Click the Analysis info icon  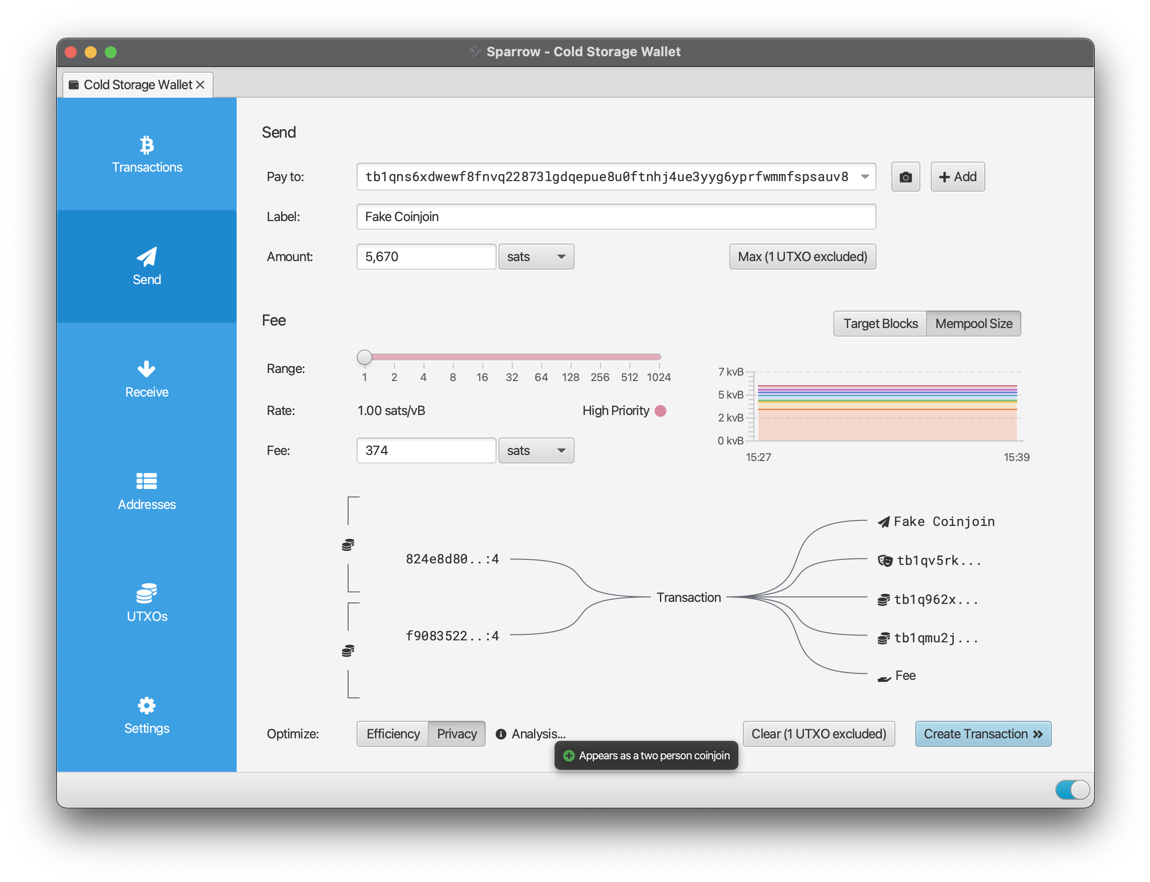[x=501, y=734]
